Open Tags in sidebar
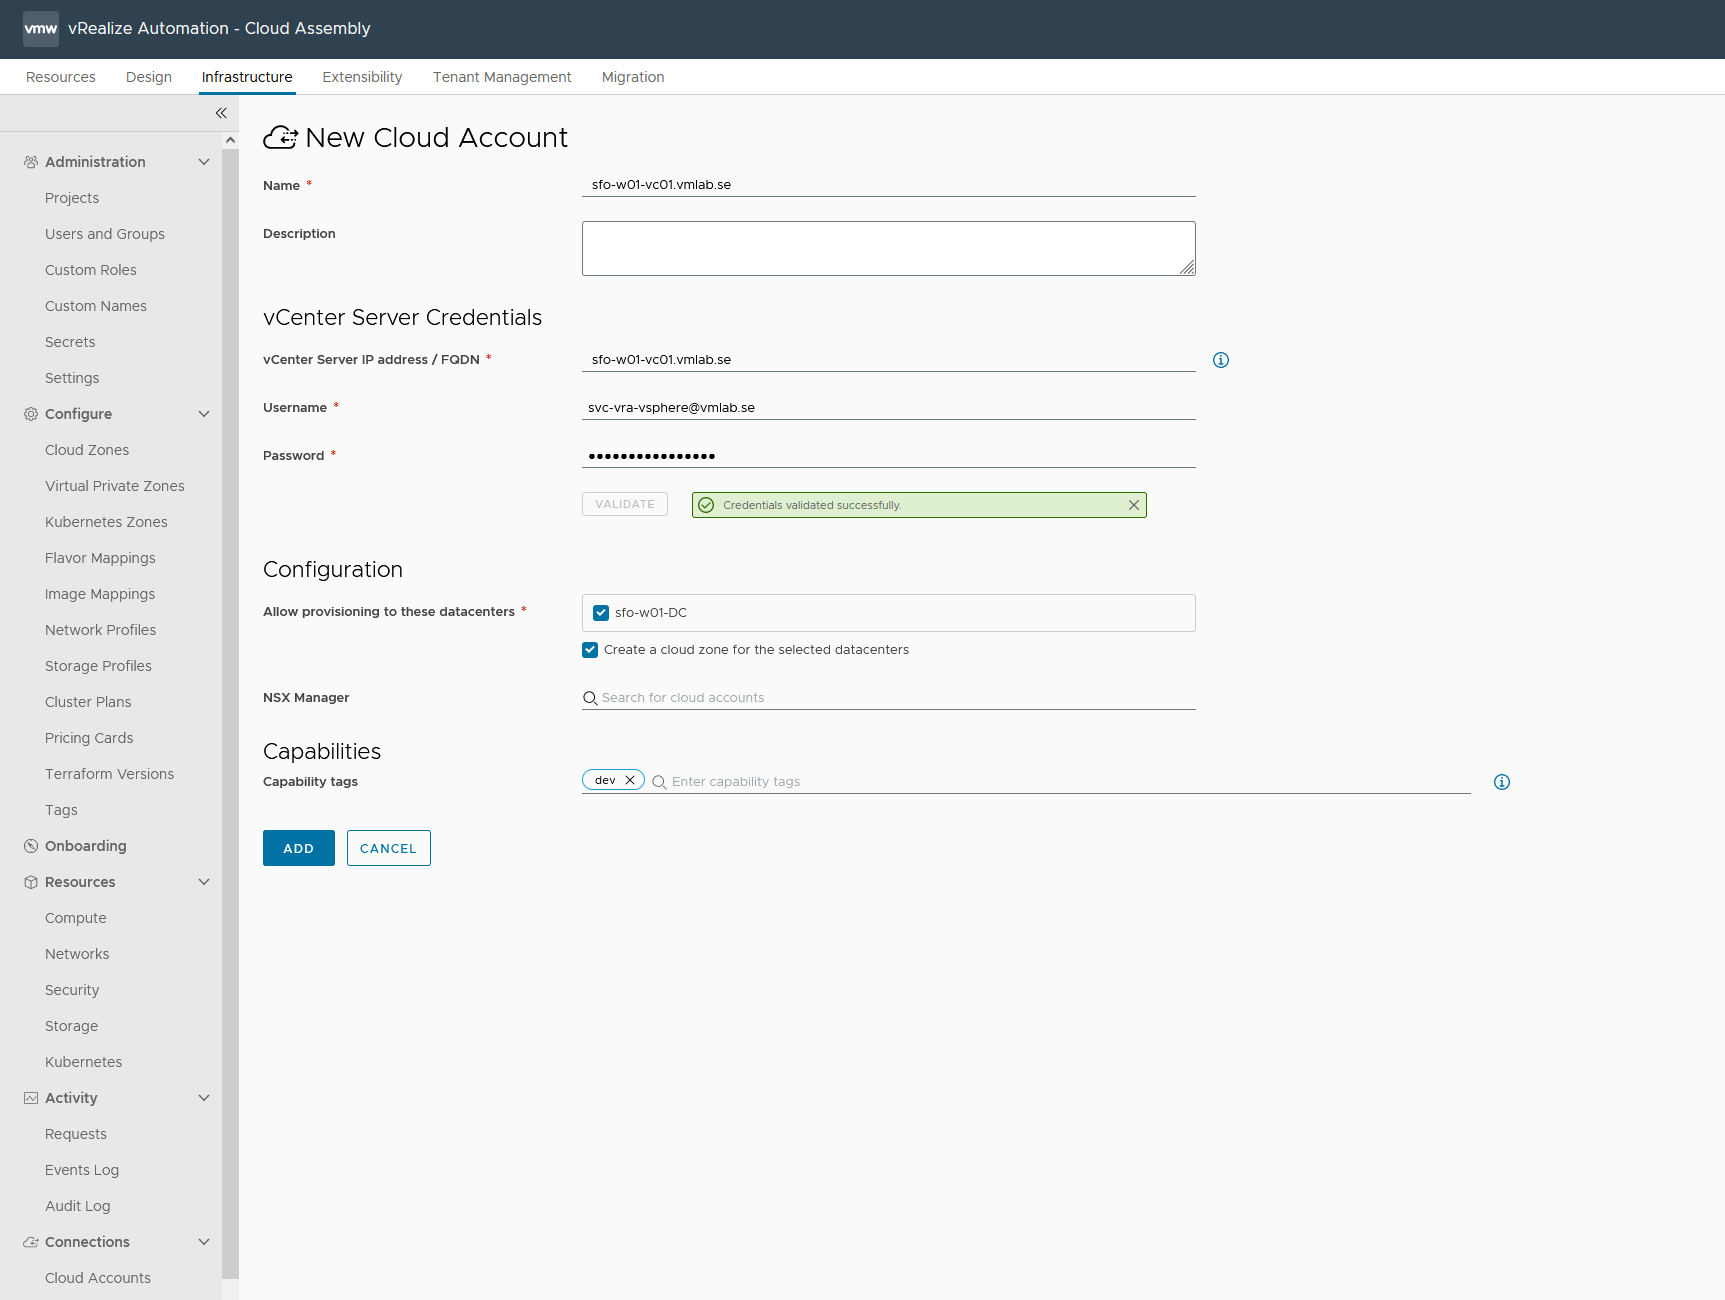Viewport: 1725px width, 1300px height. click(61, 810)
